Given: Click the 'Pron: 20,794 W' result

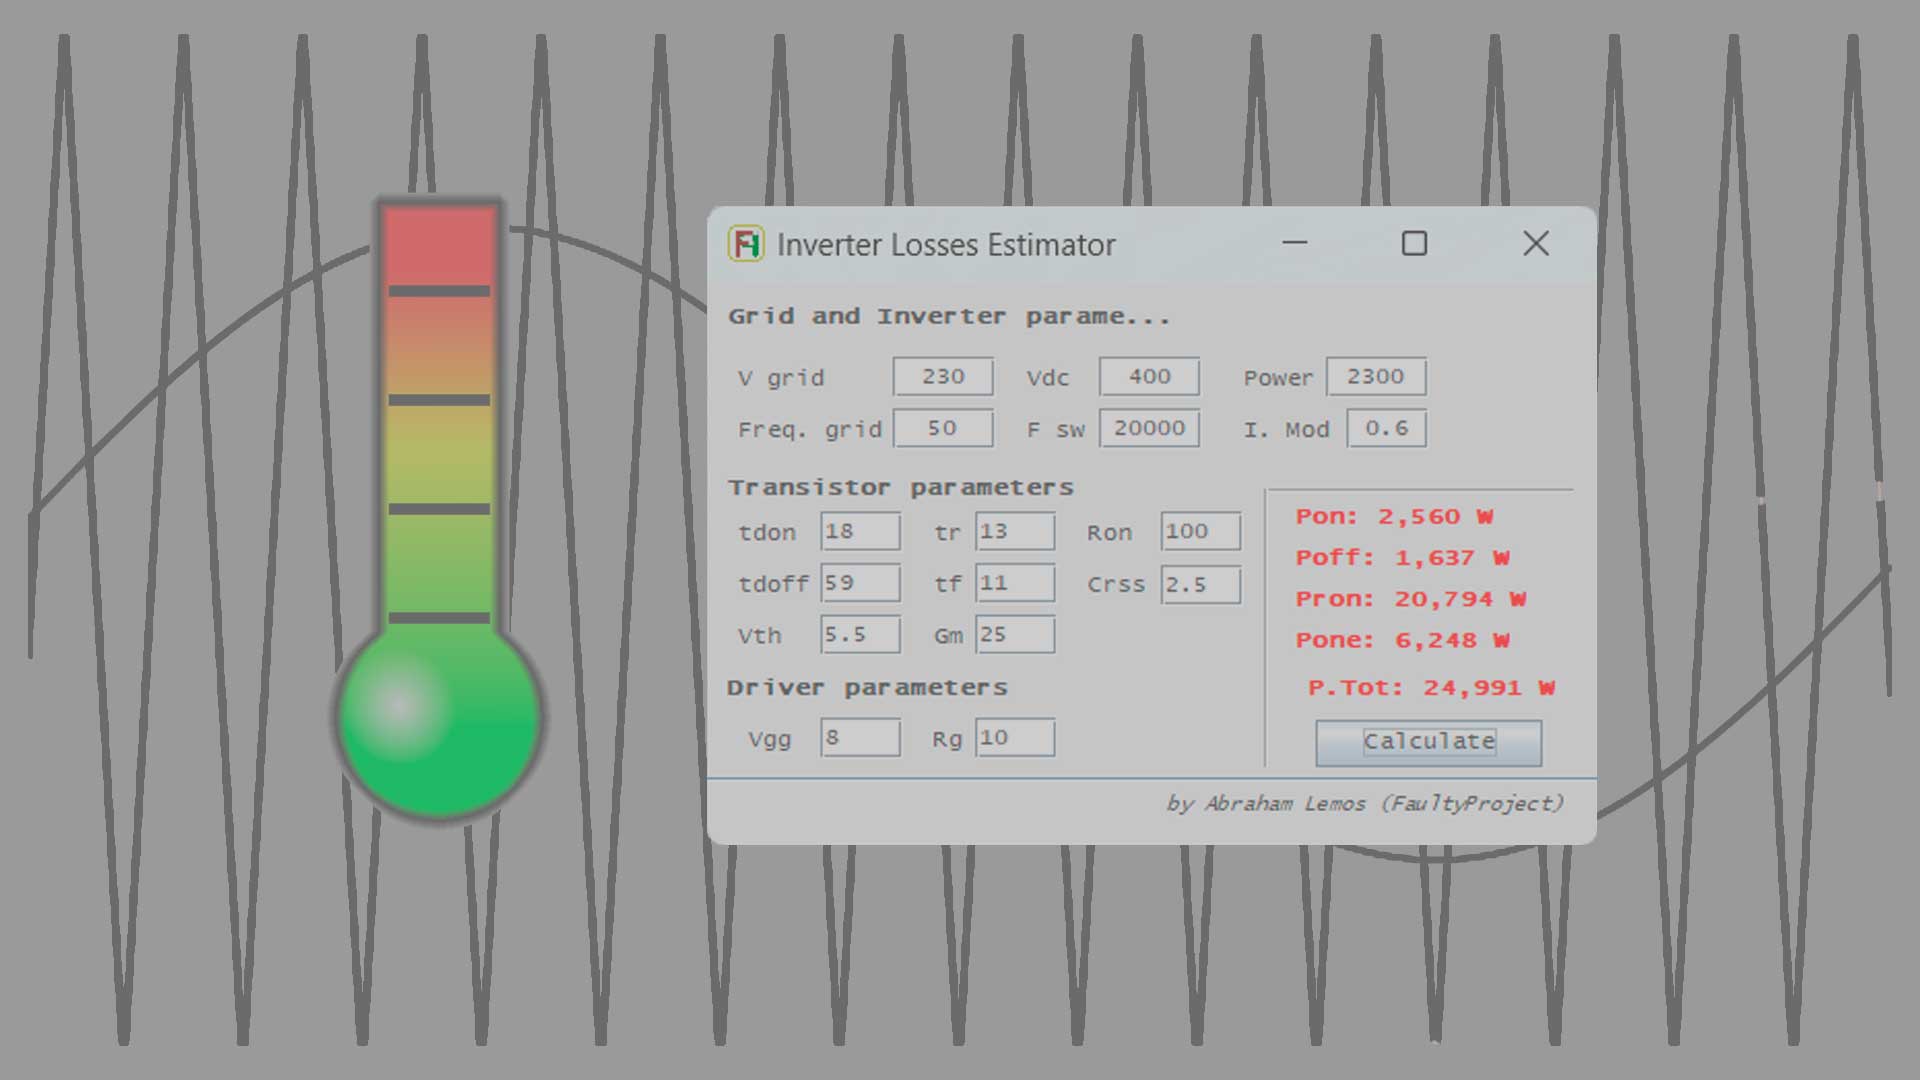Looking at the screenshot, I should (1410, 599).
